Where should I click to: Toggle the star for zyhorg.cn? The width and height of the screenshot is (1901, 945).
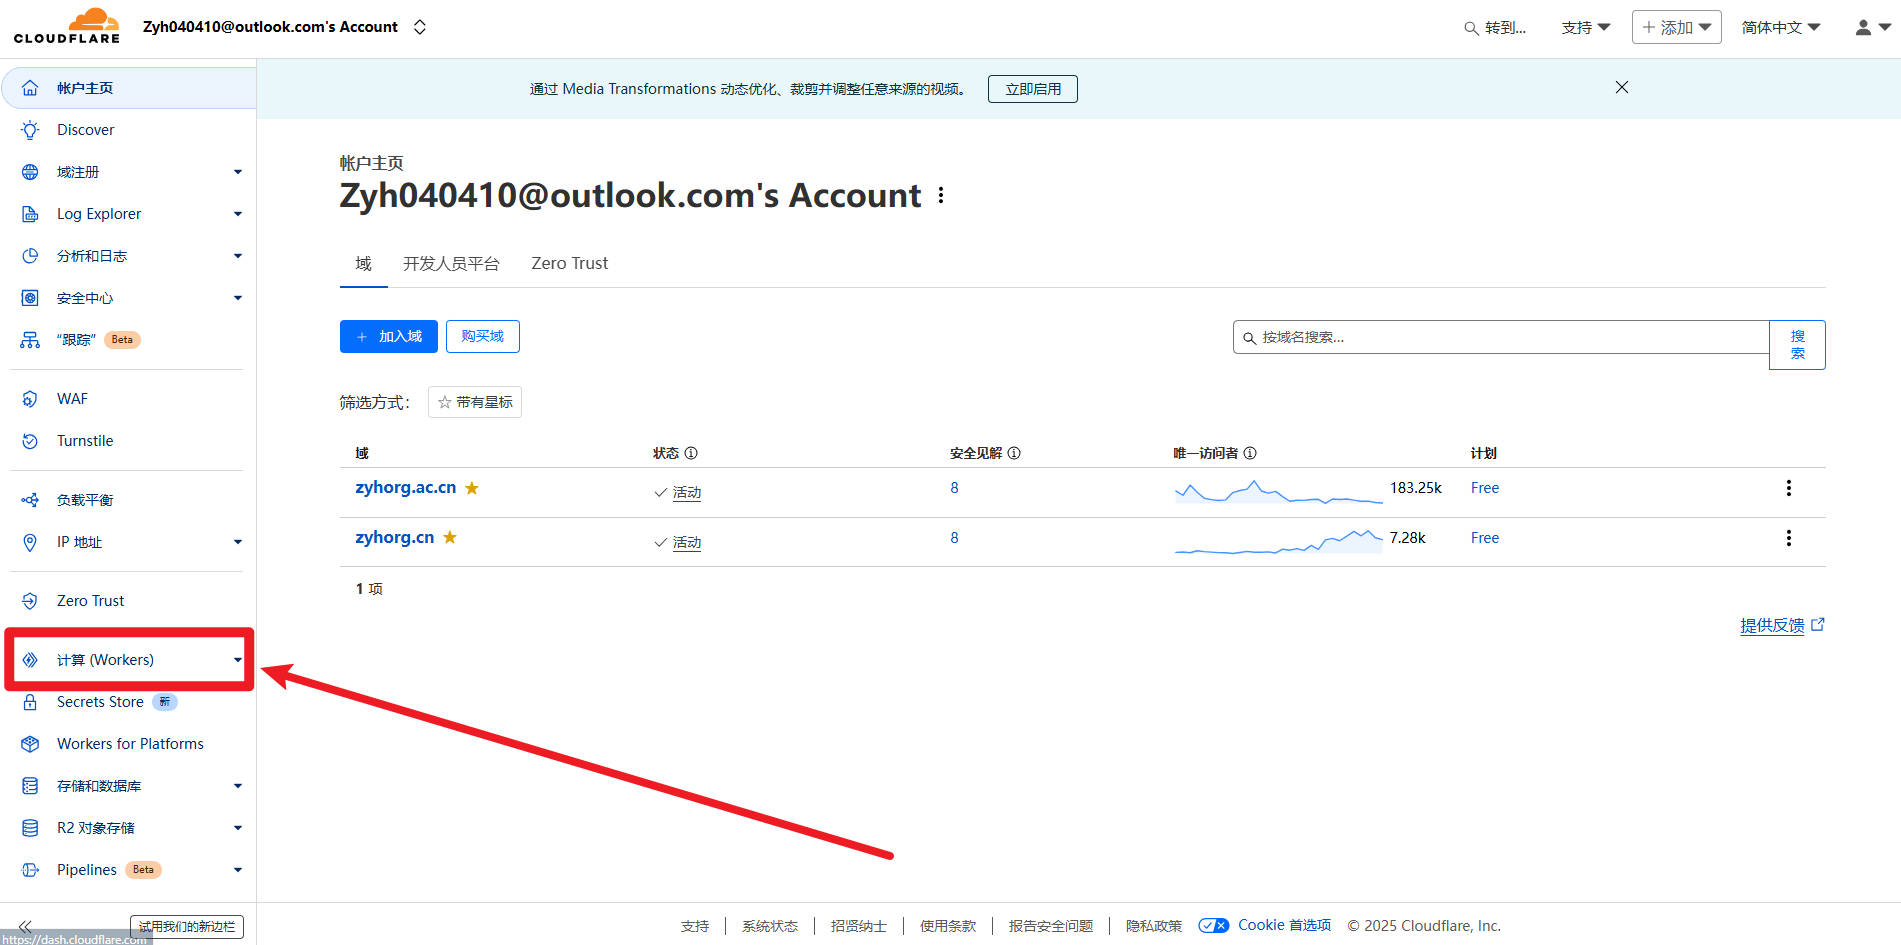click(450, 538)
